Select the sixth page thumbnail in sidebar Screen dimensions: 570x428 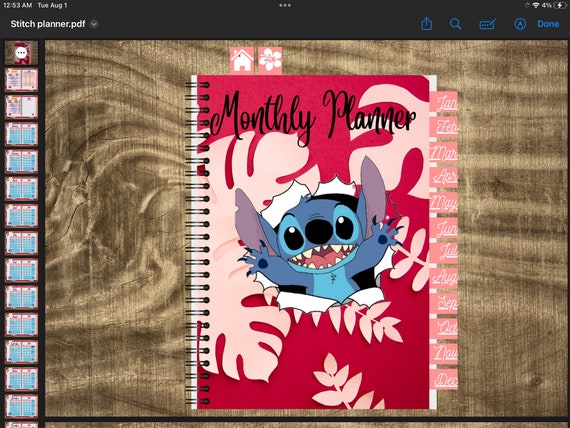tap(21, 188)
